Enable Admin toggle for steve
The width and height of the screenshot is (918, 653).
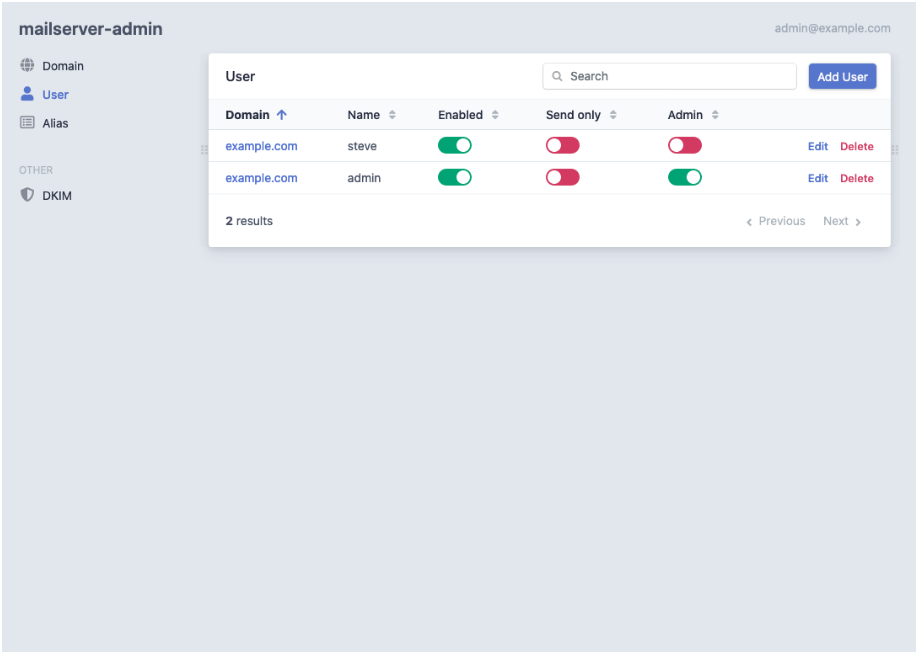(685, 146)
